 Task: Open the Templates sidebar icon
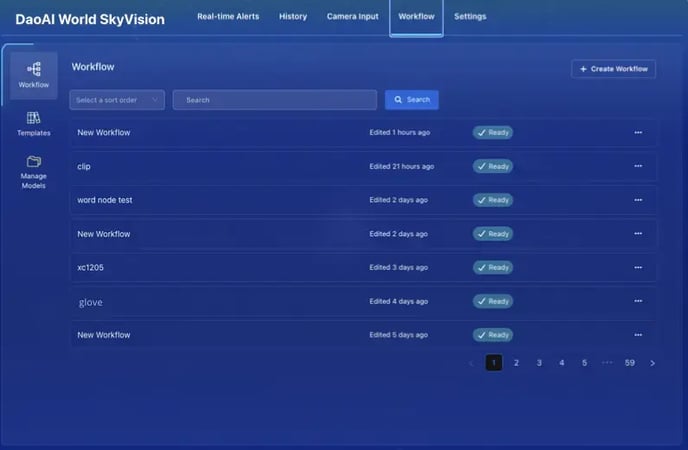tap(33, 118)
